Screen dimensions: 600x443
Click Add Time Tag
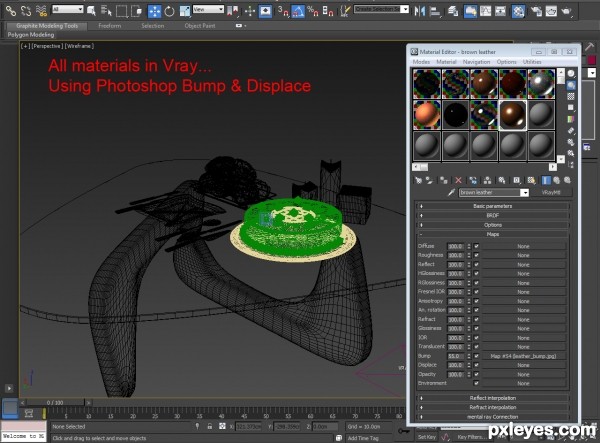point(363,438)
